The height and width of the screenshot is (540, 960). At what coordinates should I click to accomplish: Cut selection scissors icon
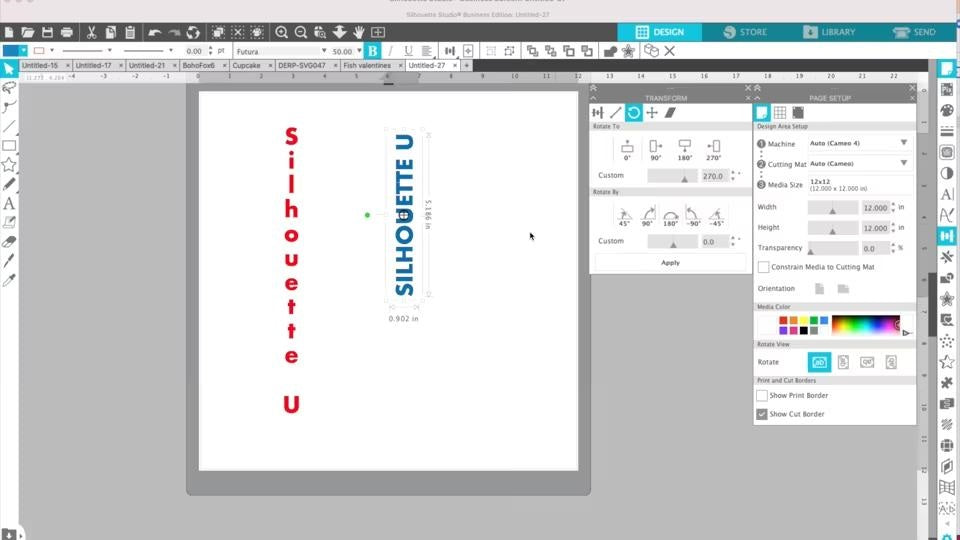(x=91, y=32)
